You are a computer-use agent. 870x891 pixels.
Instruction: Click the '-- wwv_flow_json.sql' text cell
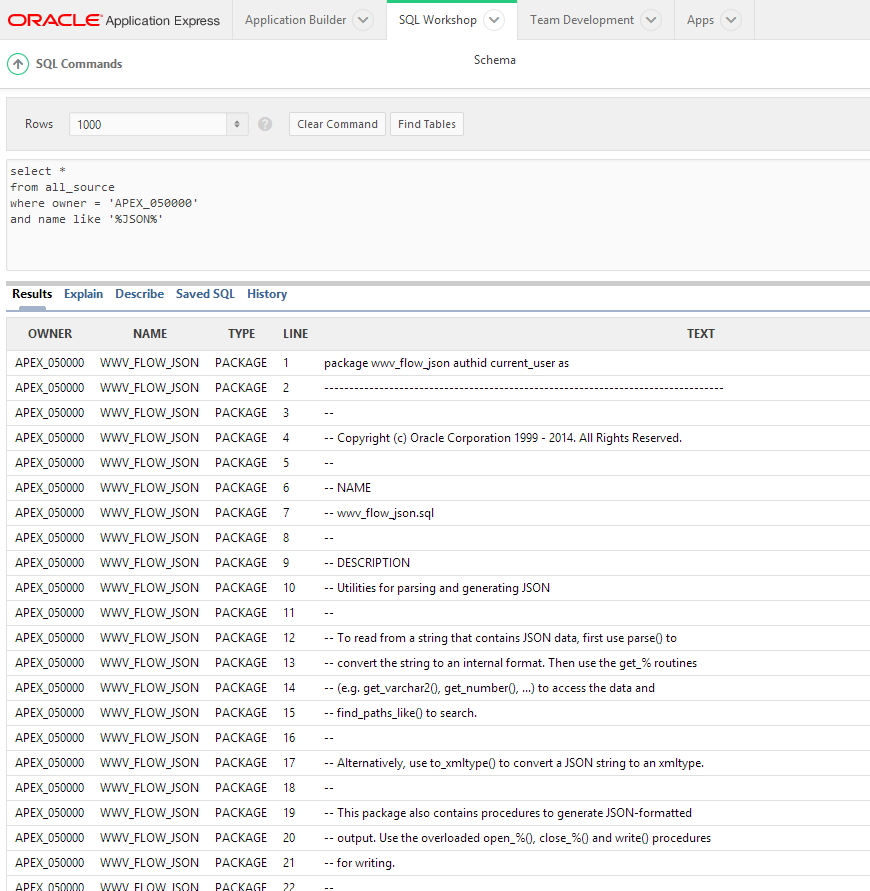coord(379,513)
